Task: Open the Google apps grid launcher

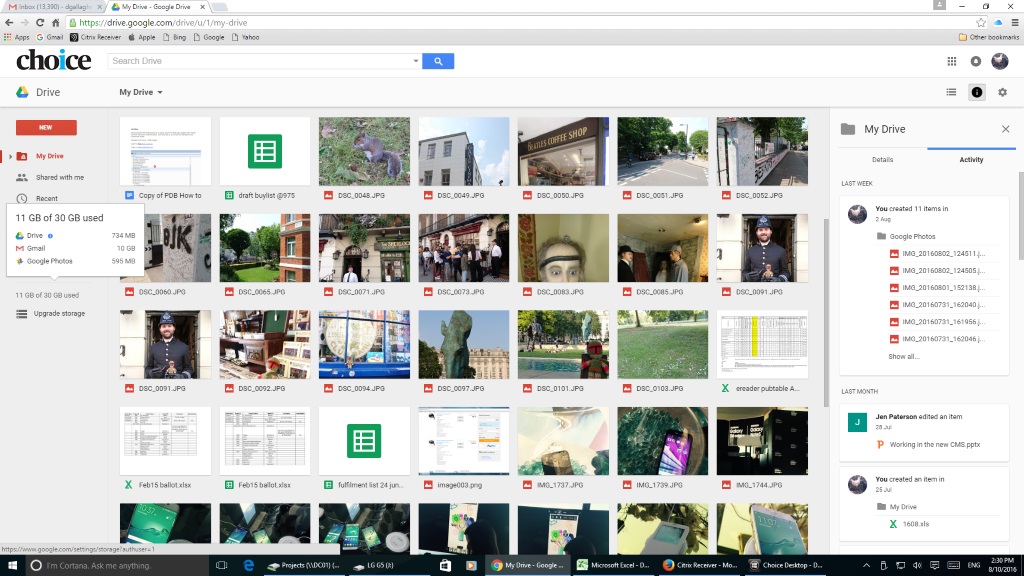Action: click(951, 62)
